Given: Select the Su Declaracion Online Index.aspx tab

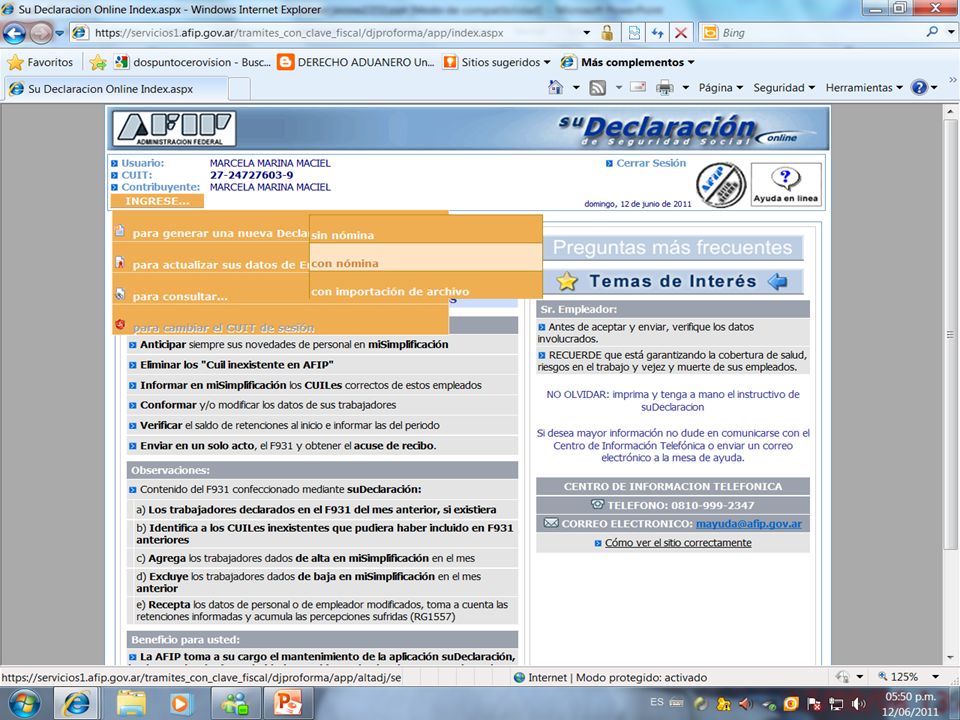Looking at the screenshot, I should click(x=115, y=89).
